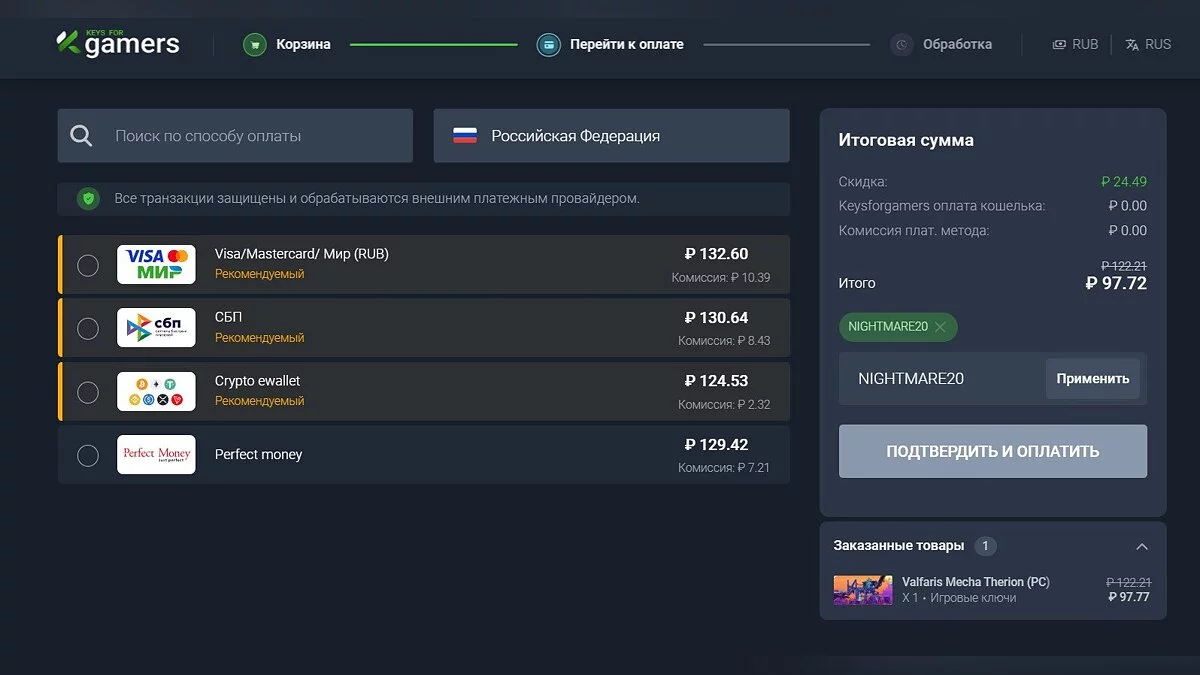
Task: Choose Crypto ewallet radio button
Action: (88, 392)
